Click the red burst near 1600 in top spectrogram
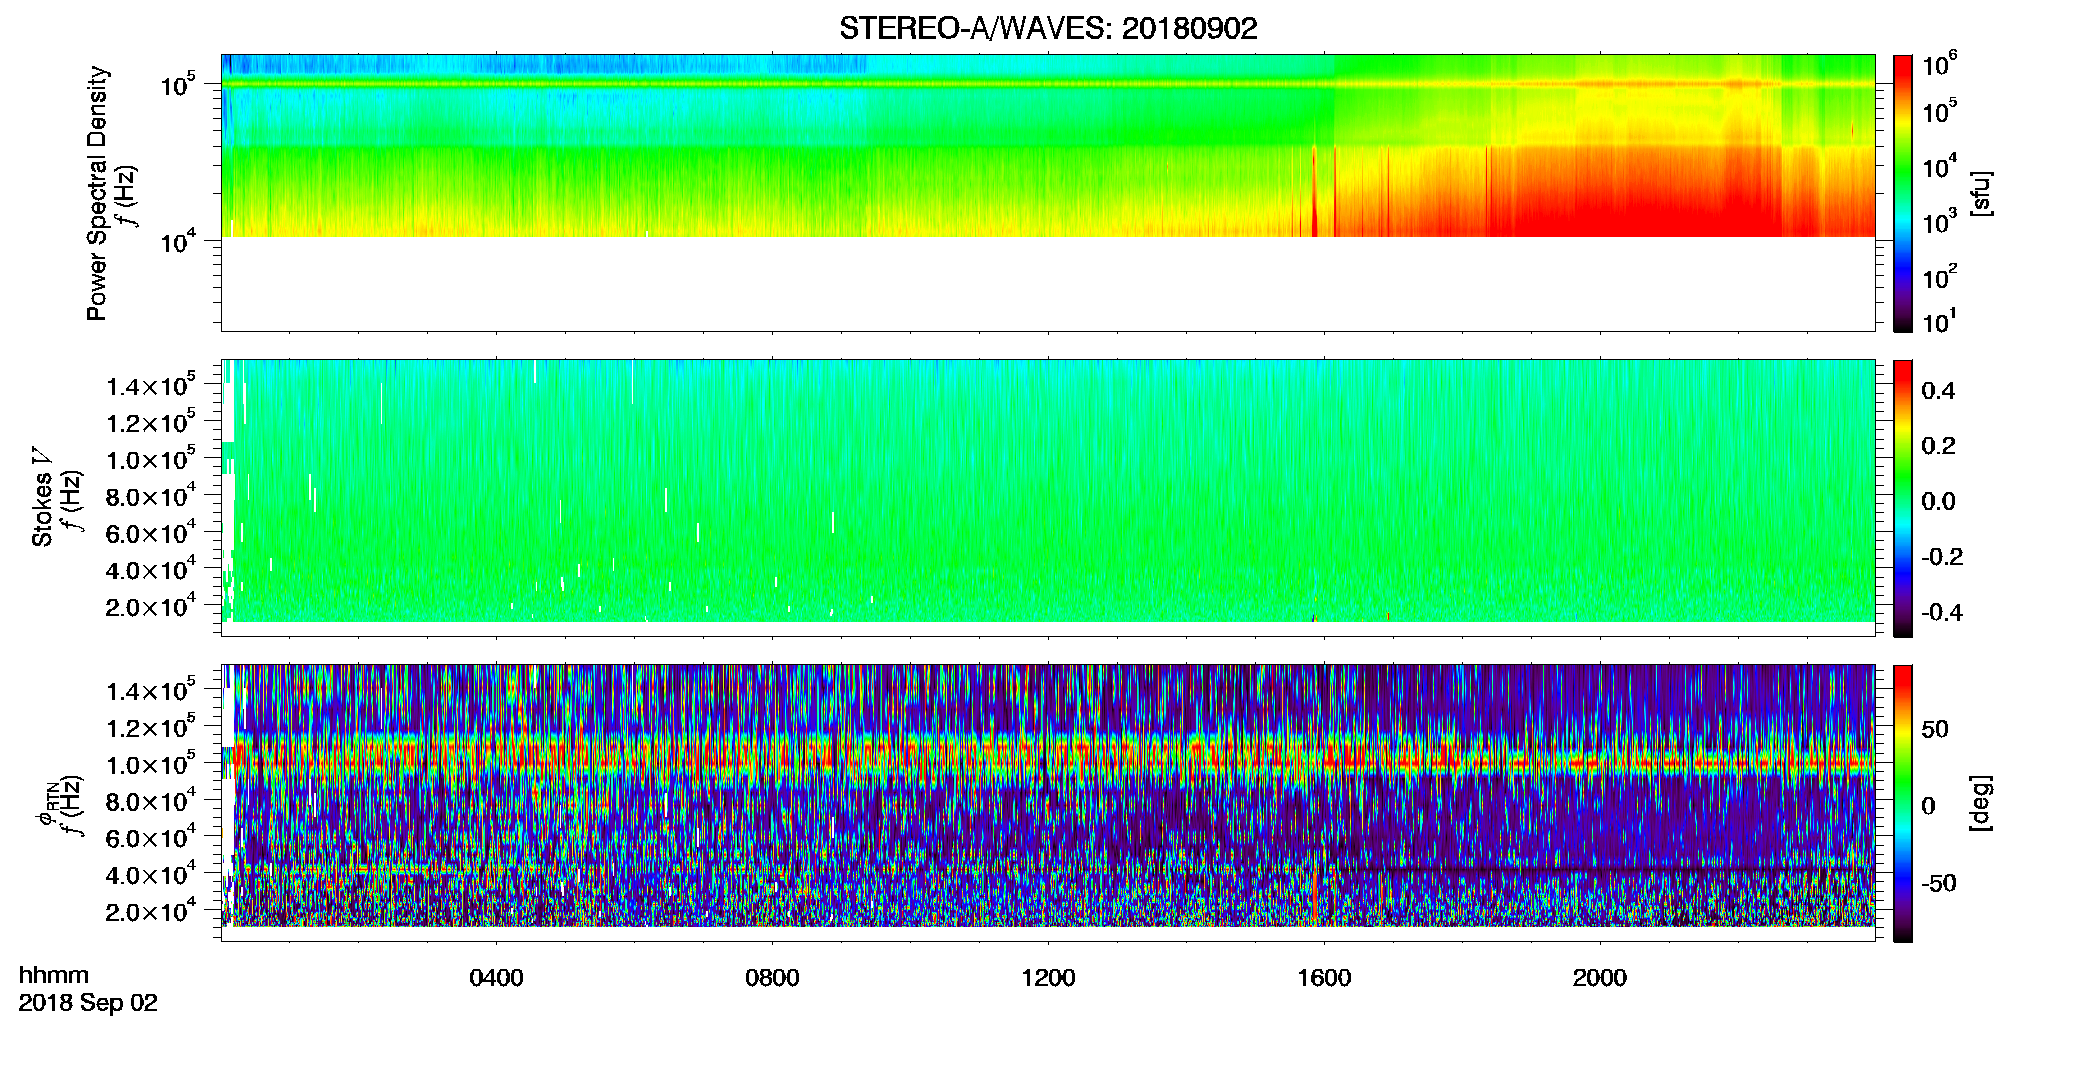This screenshot has width=2096, height=1080. pyautogui.click(x=1314, y=193)
